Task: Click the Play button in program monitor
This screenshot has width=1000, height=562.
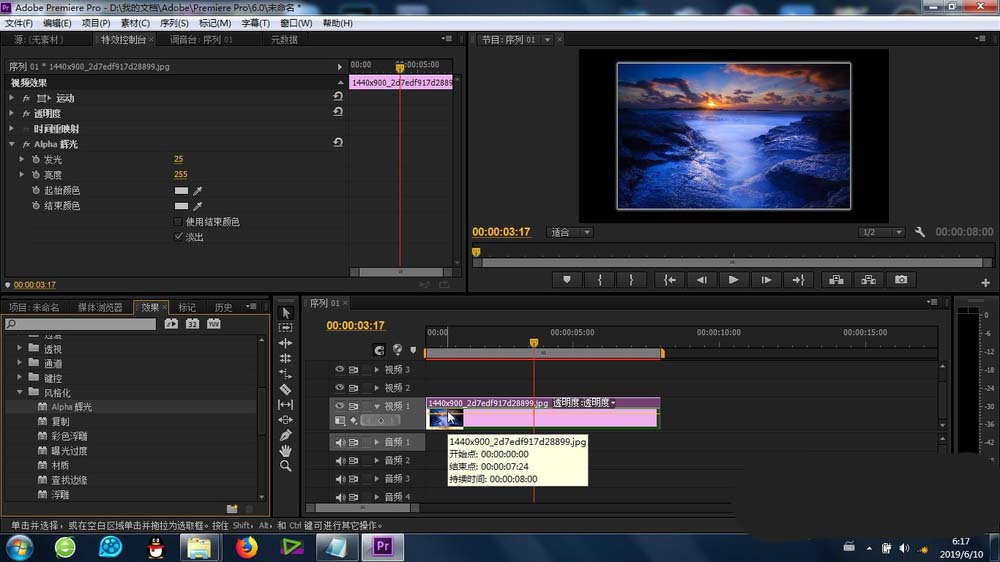Action: coord(733,279)
